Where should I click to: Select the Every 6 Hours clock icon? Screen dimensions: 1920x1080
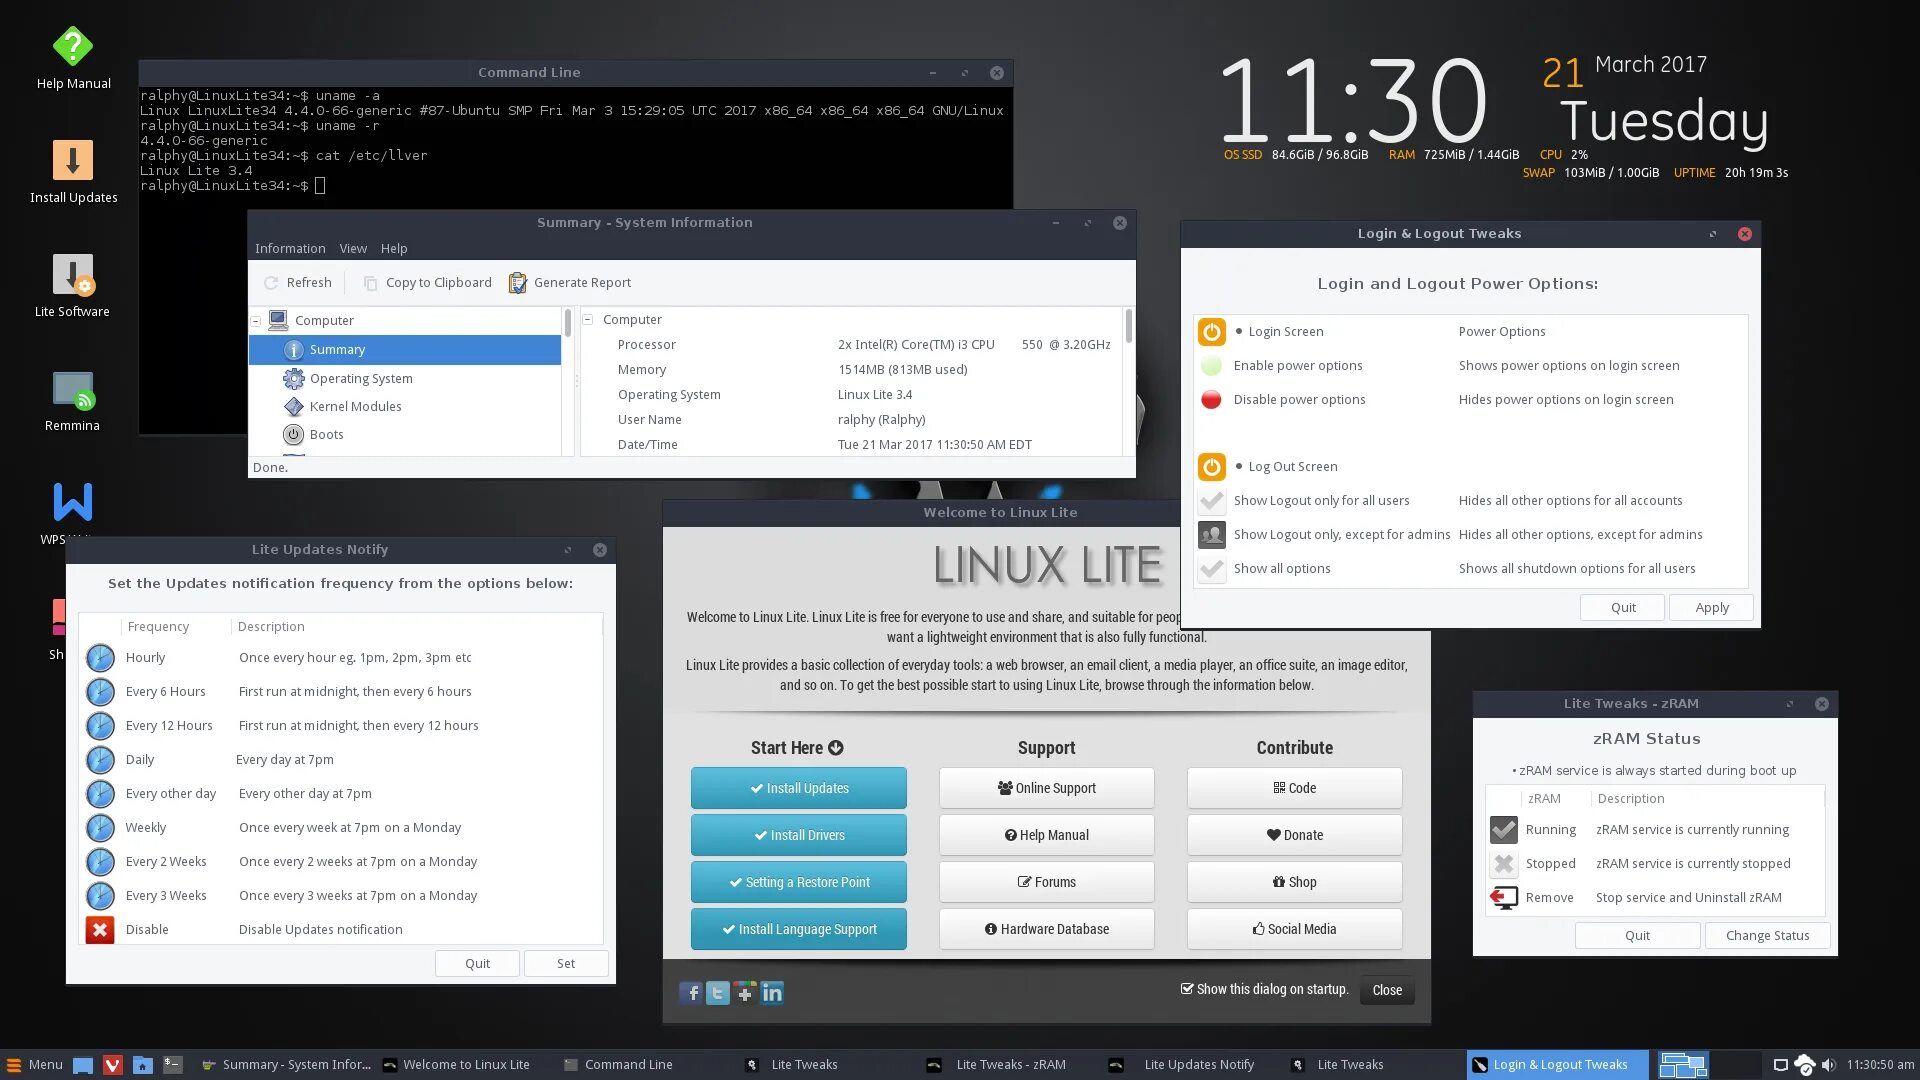100,692
